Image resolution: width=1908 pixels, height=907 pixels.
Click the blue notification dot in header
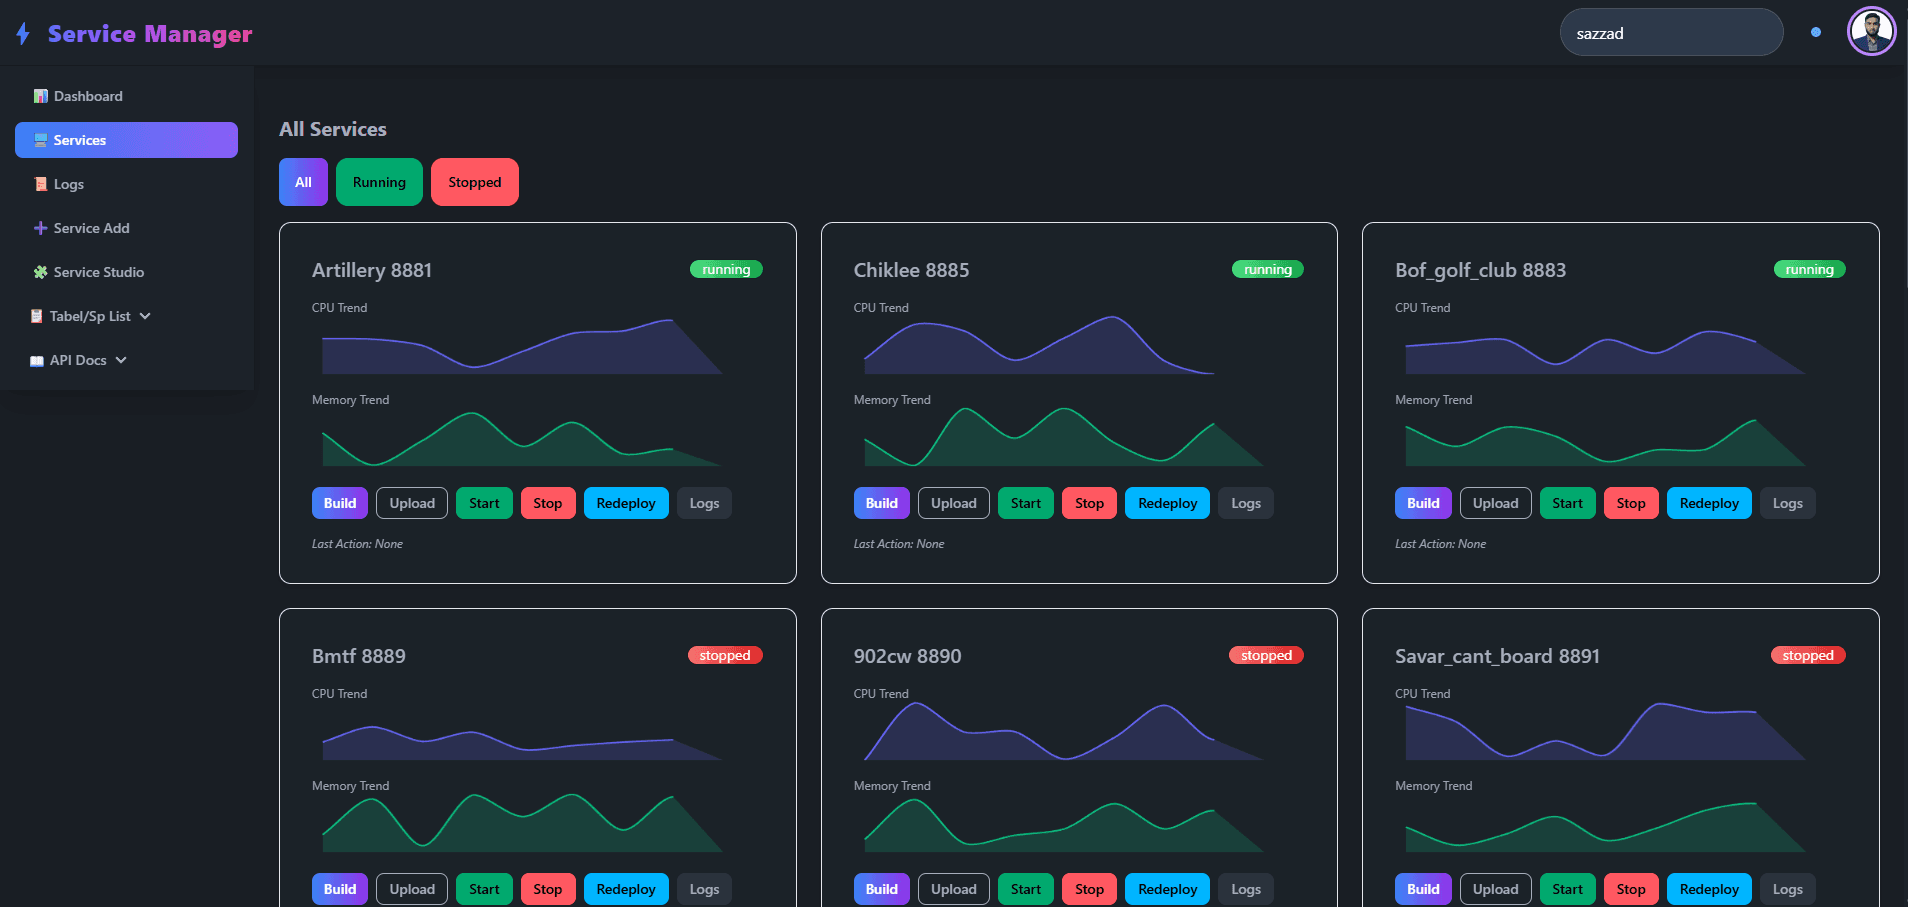coord(1816,32)
